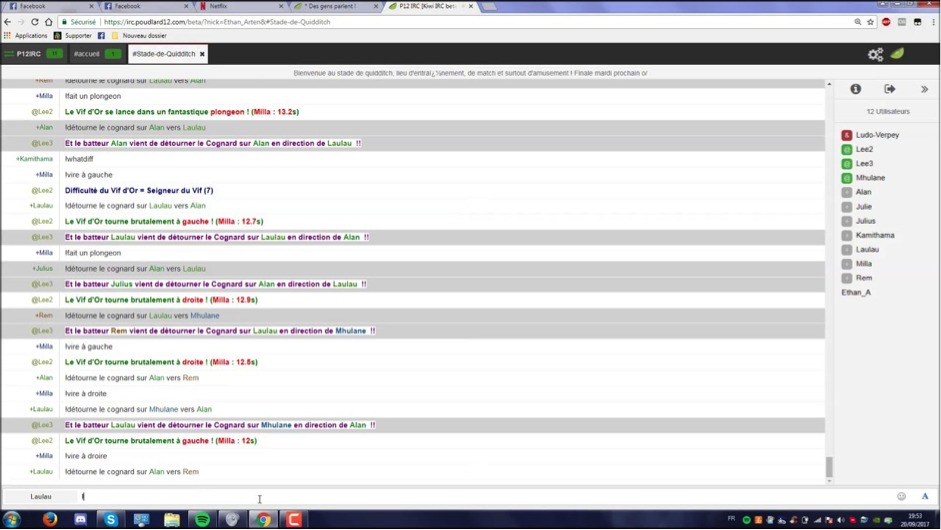Go to browser home page icon
This screenshot has height=530, width=941.
tap(49, 22)
